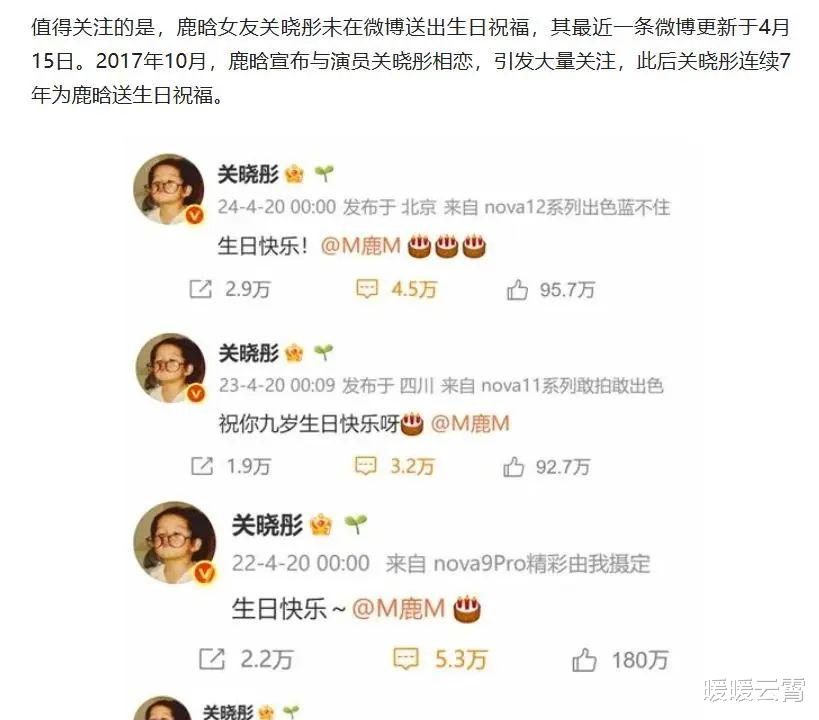The width and height of the screenshot is (819, 720).
Task: Open avatar on the 23-4-20 post
Action: 171,368
